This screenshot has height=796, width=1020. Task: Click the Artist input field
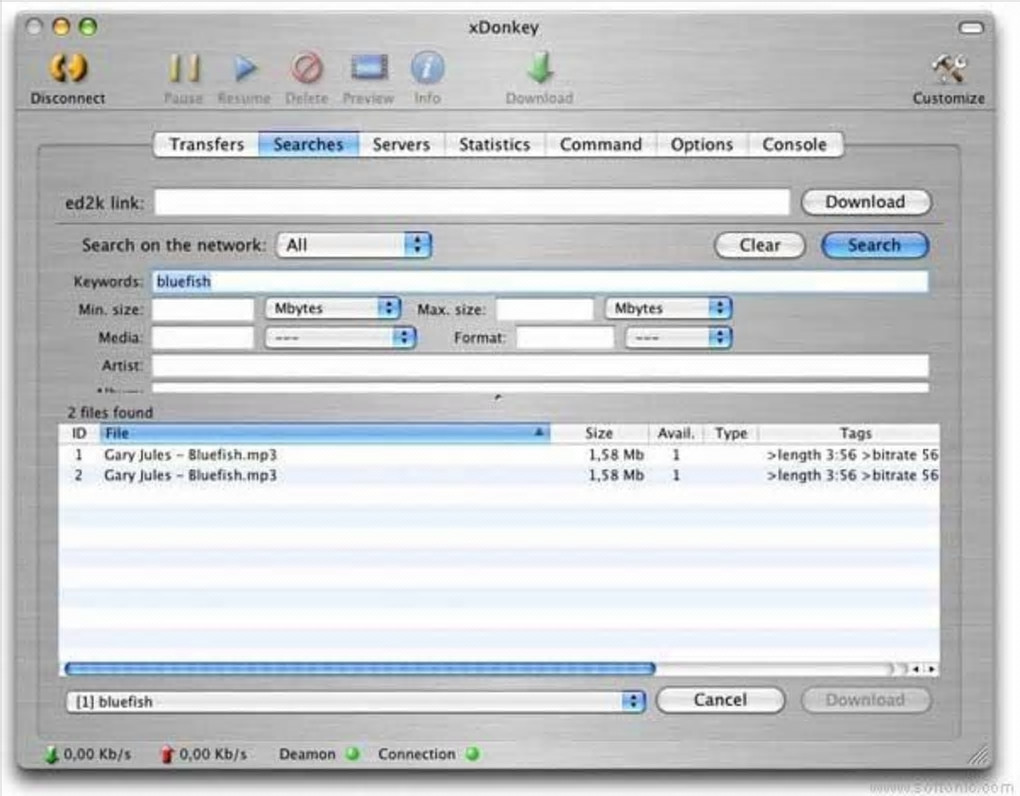(540, 365)
